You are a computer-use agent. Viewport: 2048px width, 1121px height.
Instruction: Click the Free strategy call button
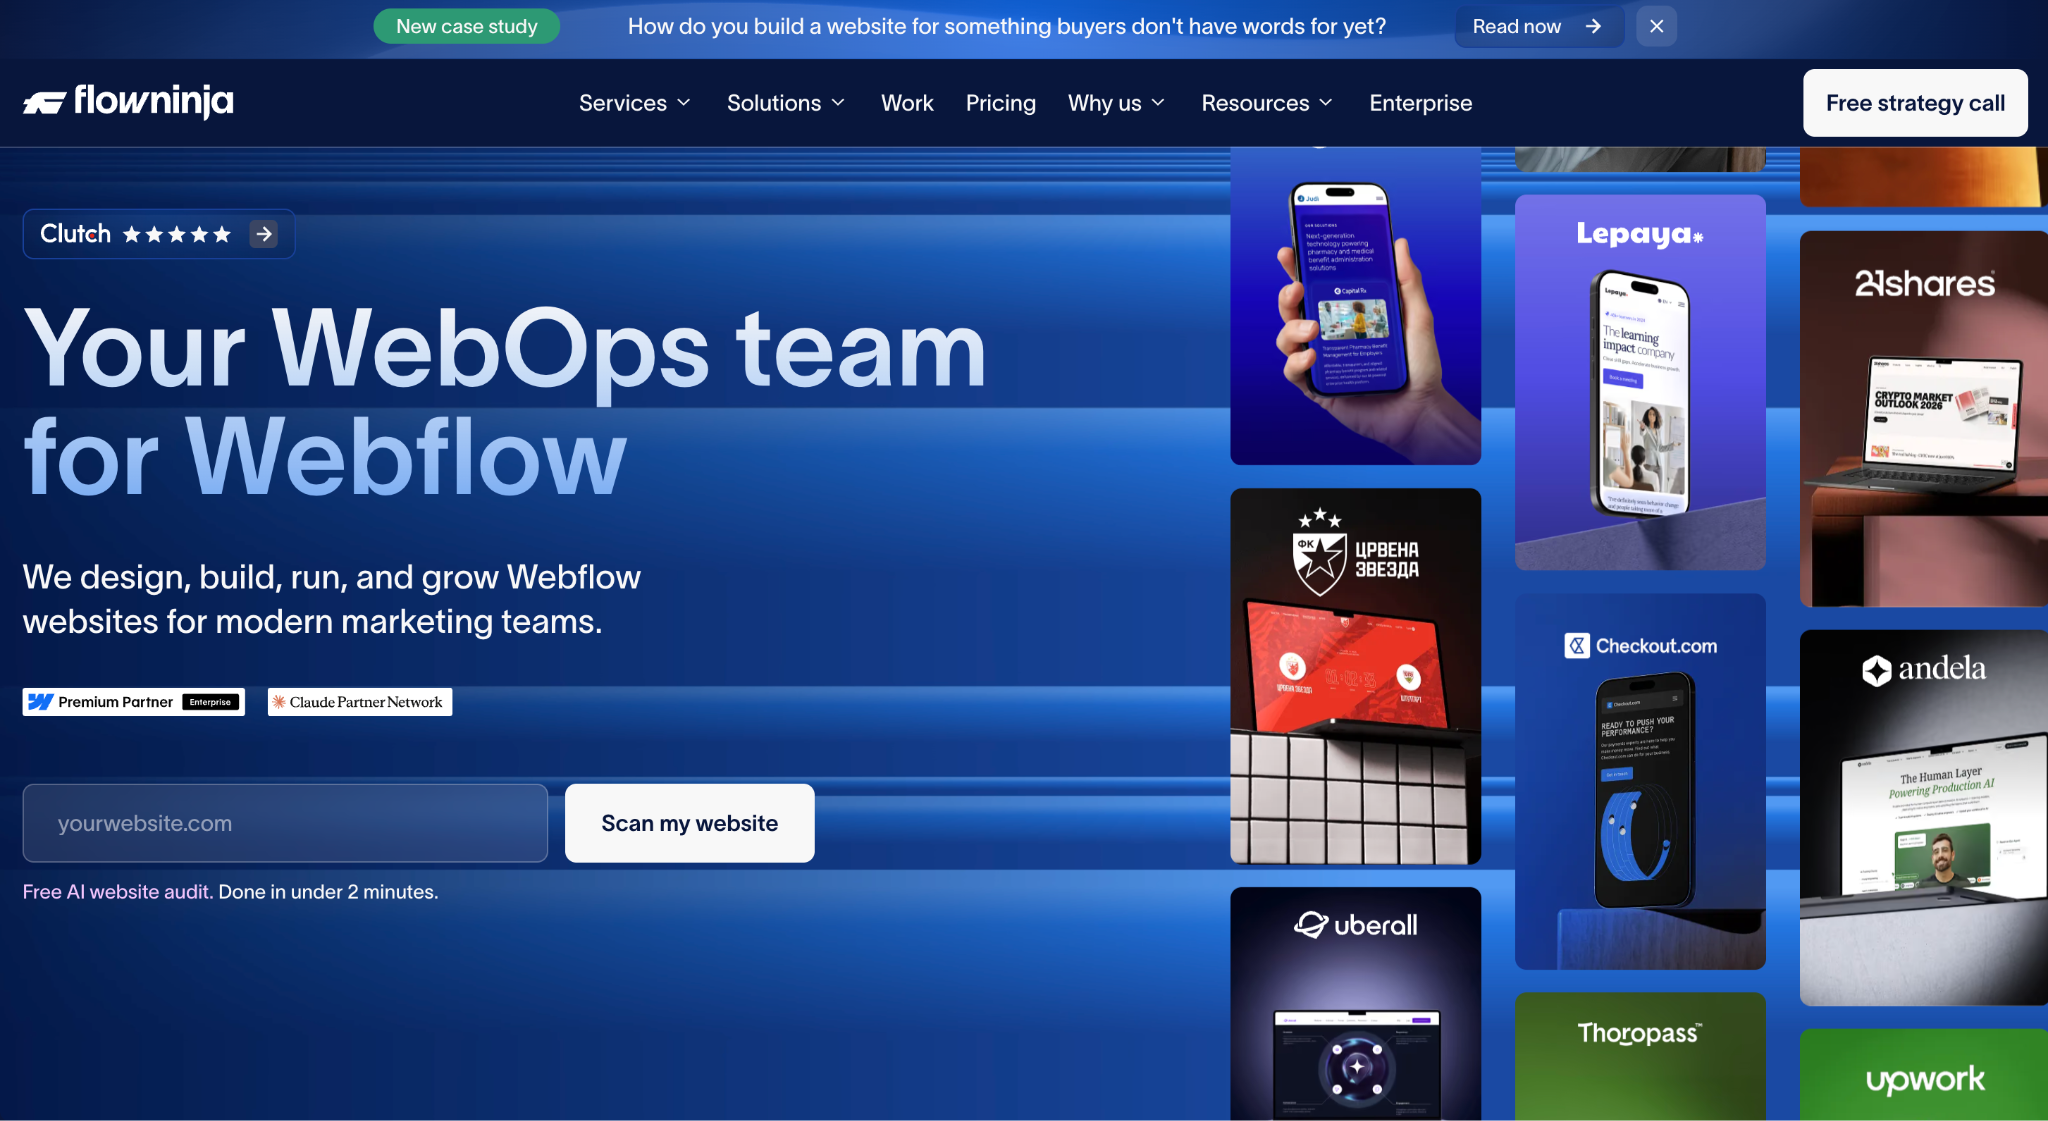coord(1915,103)
